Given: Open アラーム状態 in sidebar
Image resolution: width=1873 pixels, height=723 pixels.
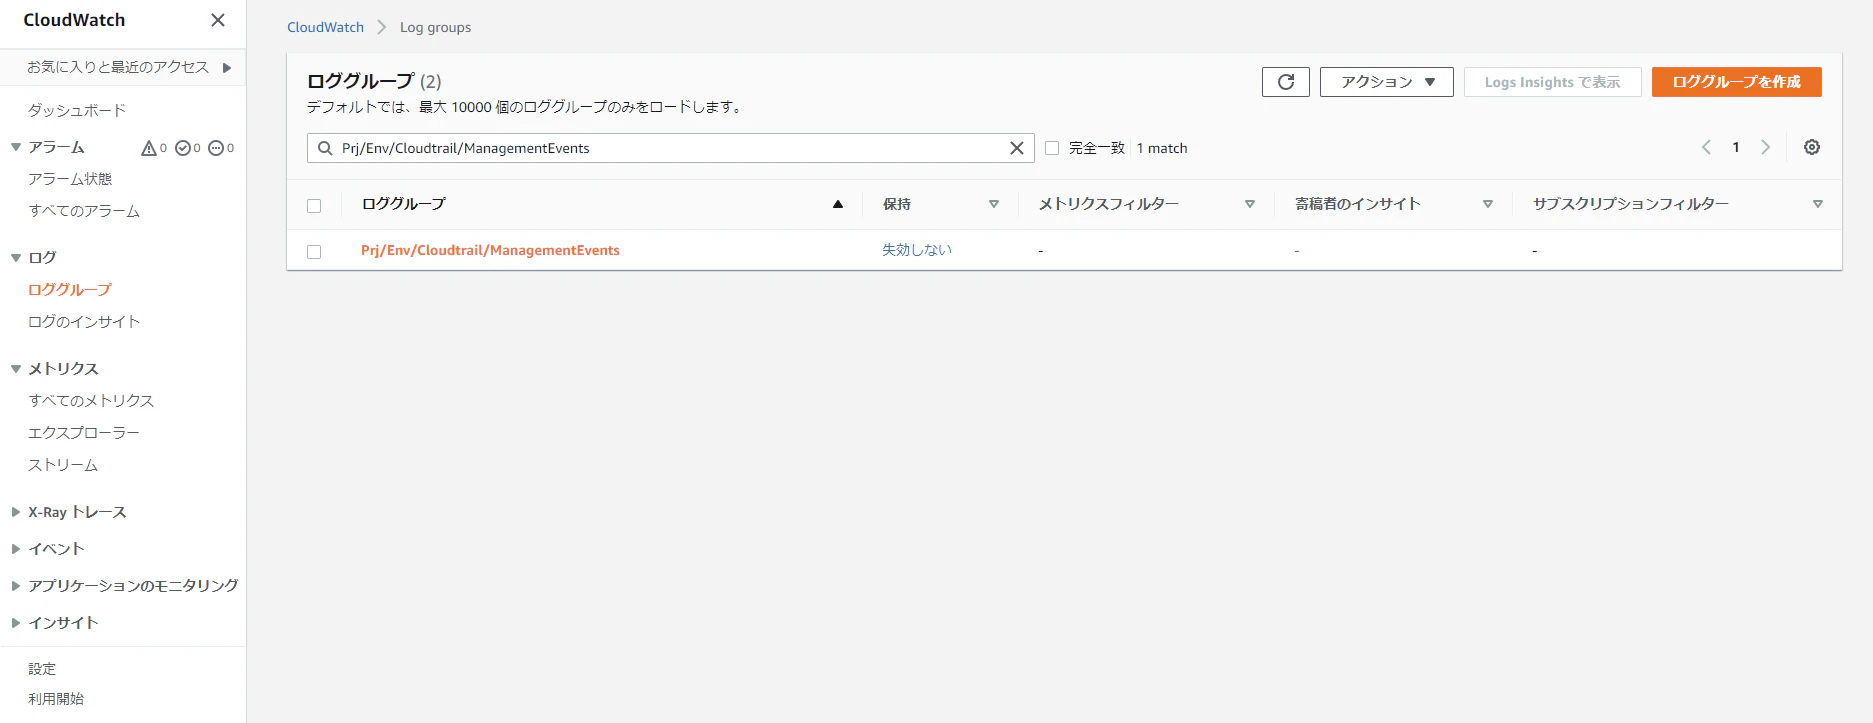Looking at the screenshot, I should pos(70,179).
